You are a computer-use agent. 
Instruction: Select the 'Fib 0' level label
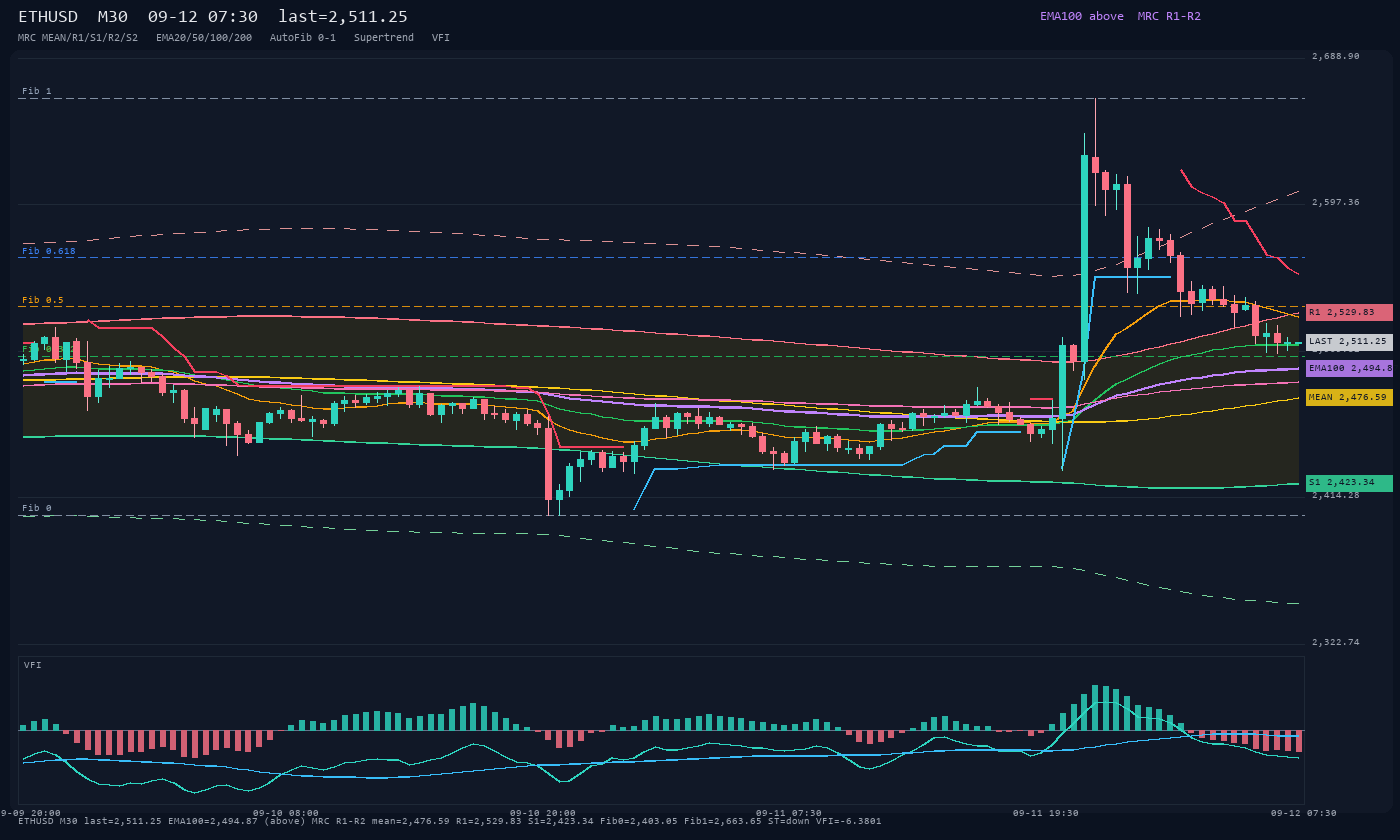(37, 508)
